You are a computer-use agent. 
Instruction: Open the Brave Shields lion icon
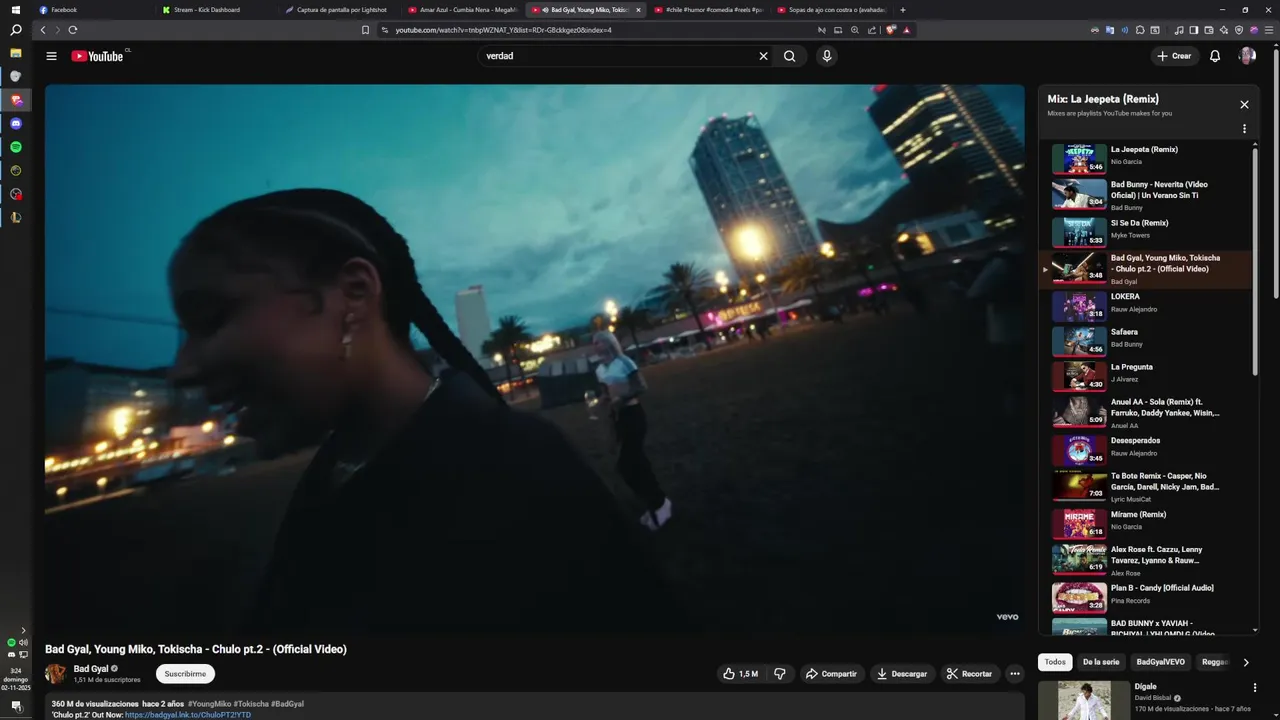pos(891,30)
